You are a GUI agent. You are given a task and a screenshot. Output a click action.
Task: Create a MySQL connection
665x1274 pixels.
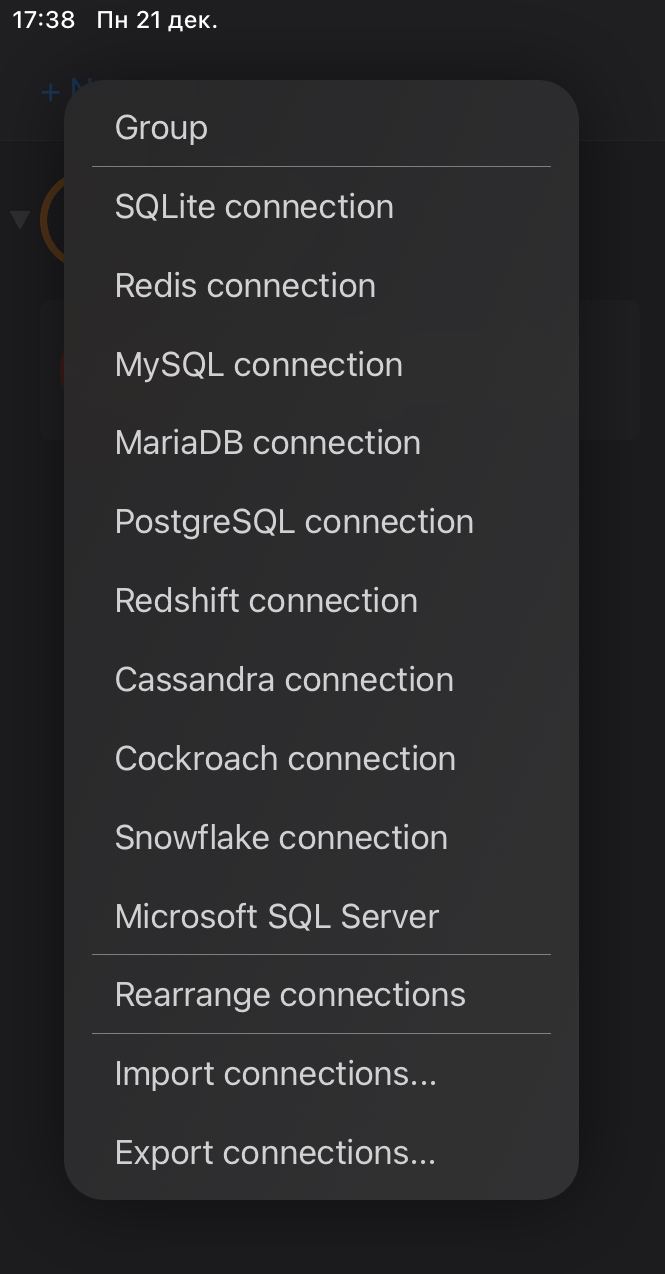point(321,364)
